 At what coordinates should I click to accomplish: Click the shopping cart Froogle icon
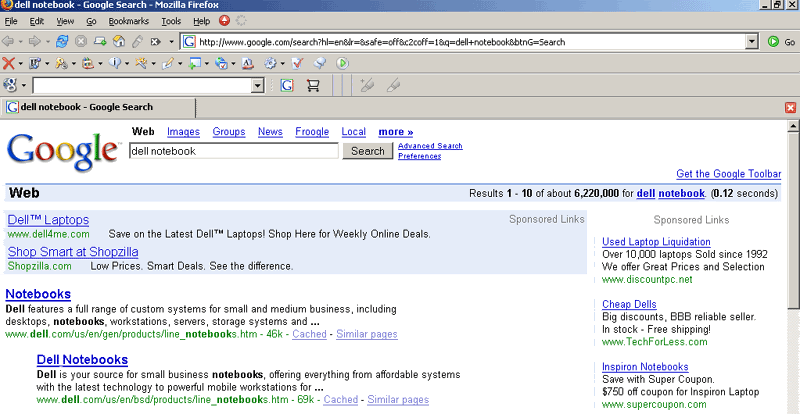point(313,85)
